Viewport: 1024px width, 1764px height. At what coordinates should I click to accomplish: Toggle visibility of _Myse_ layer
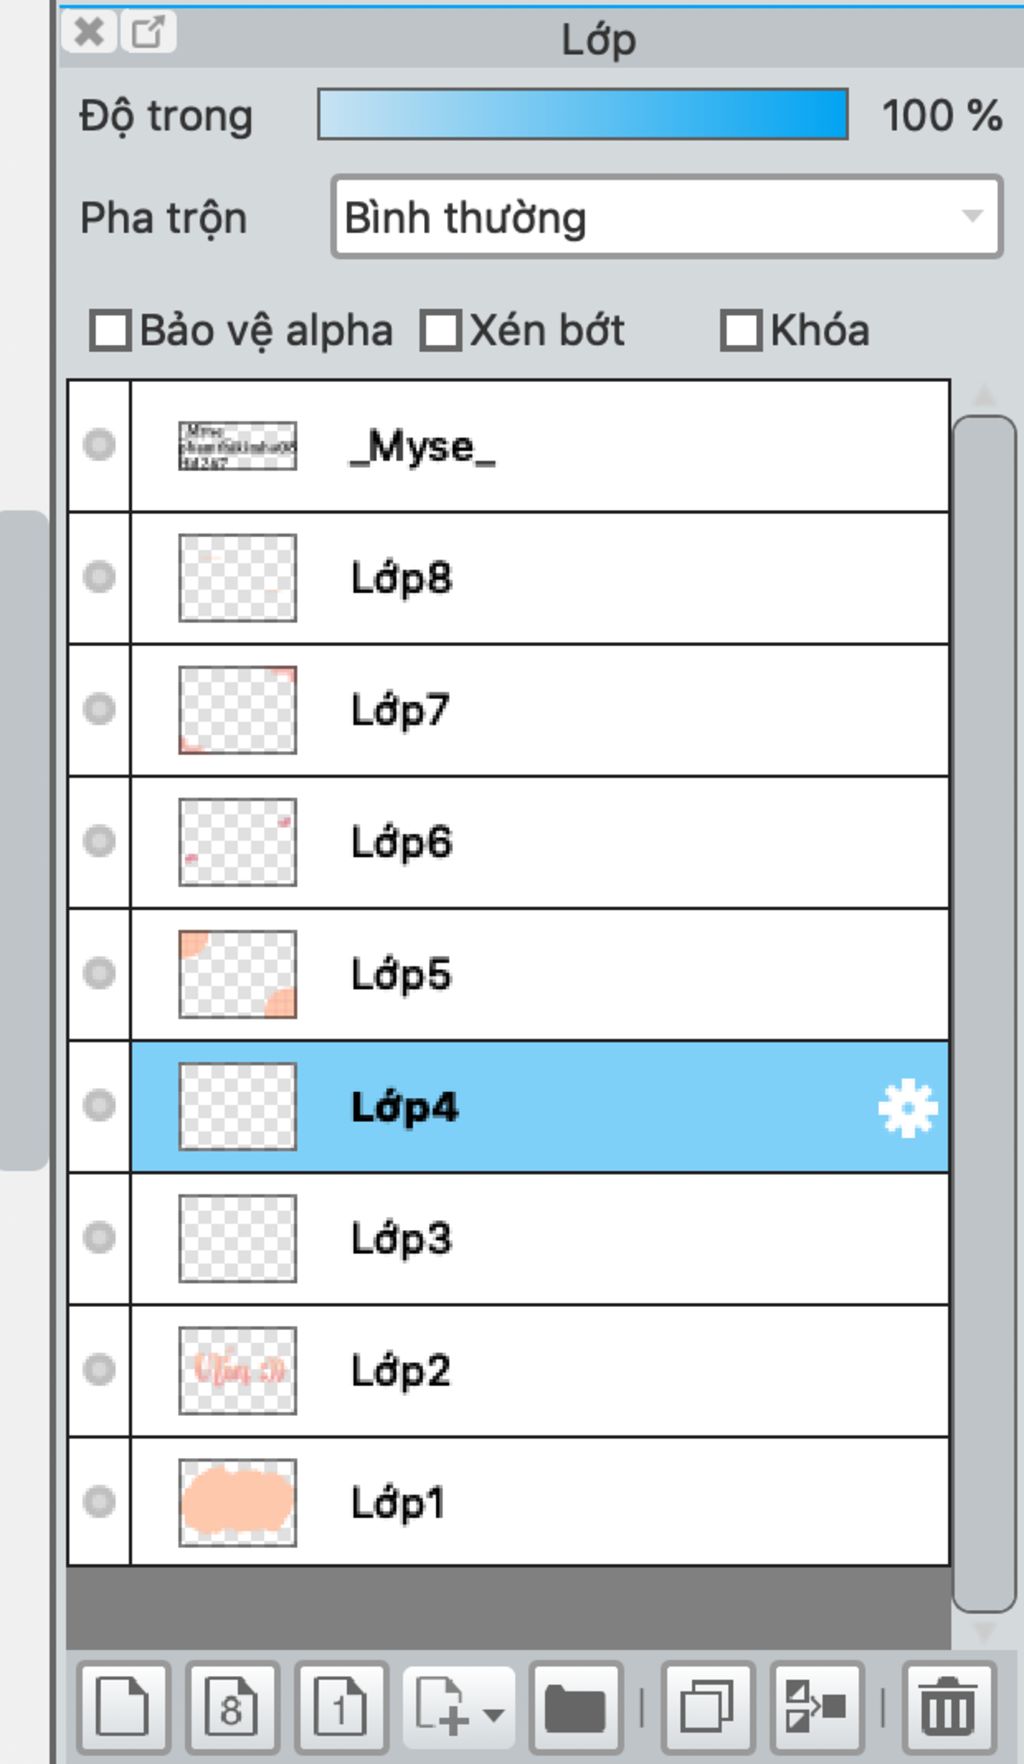tap(99, 445)
